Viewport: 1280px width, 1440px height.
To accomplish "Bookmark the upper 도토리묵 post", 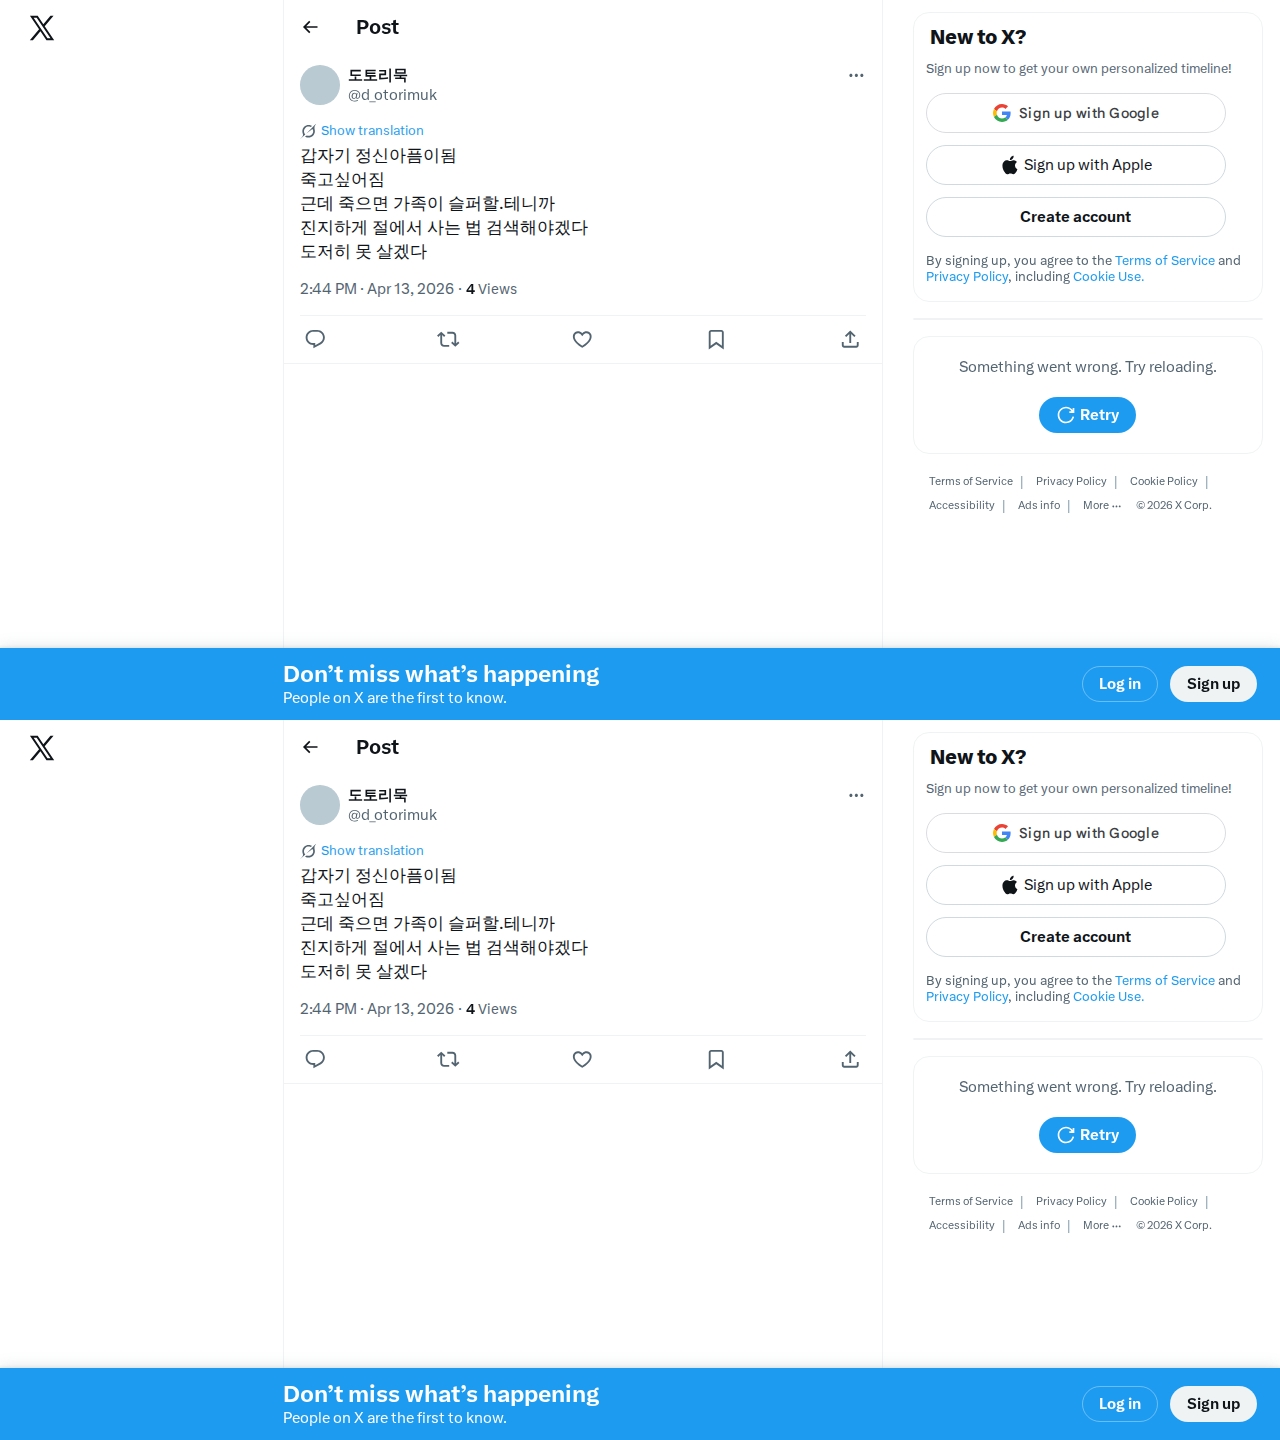I will pos(716,339).
